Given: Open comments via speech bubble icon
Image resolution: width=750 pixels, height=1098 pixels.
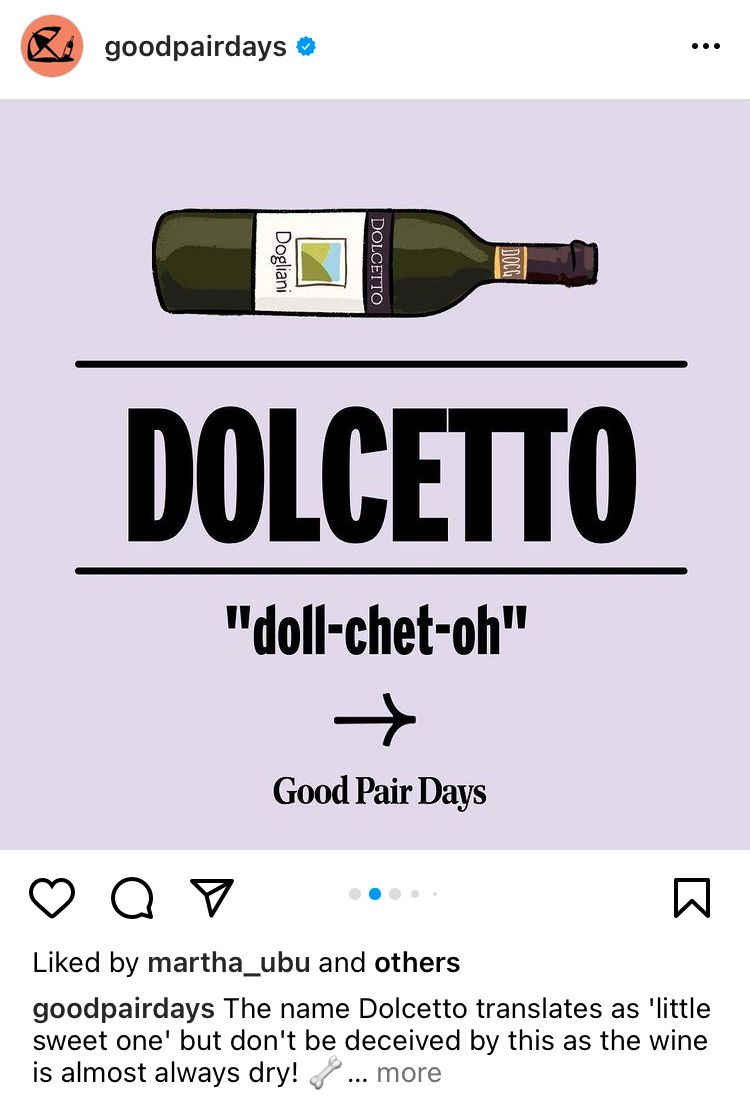Looking at the screenshot, I should (132, 898).
